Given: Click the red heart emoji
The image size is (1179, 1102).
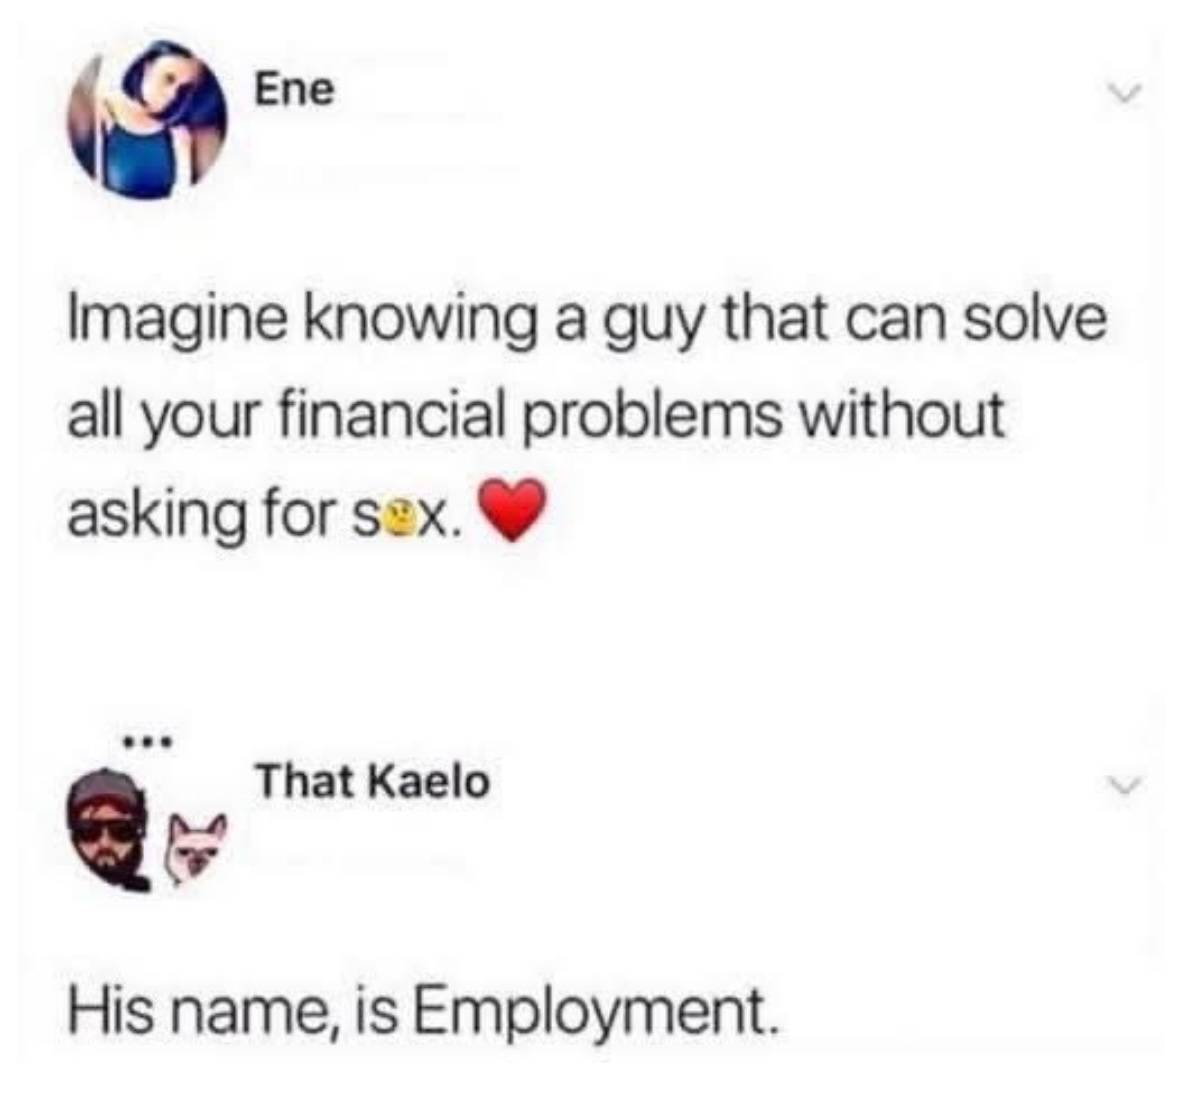Looking at the screenshot, I should (x=511, y=509).
